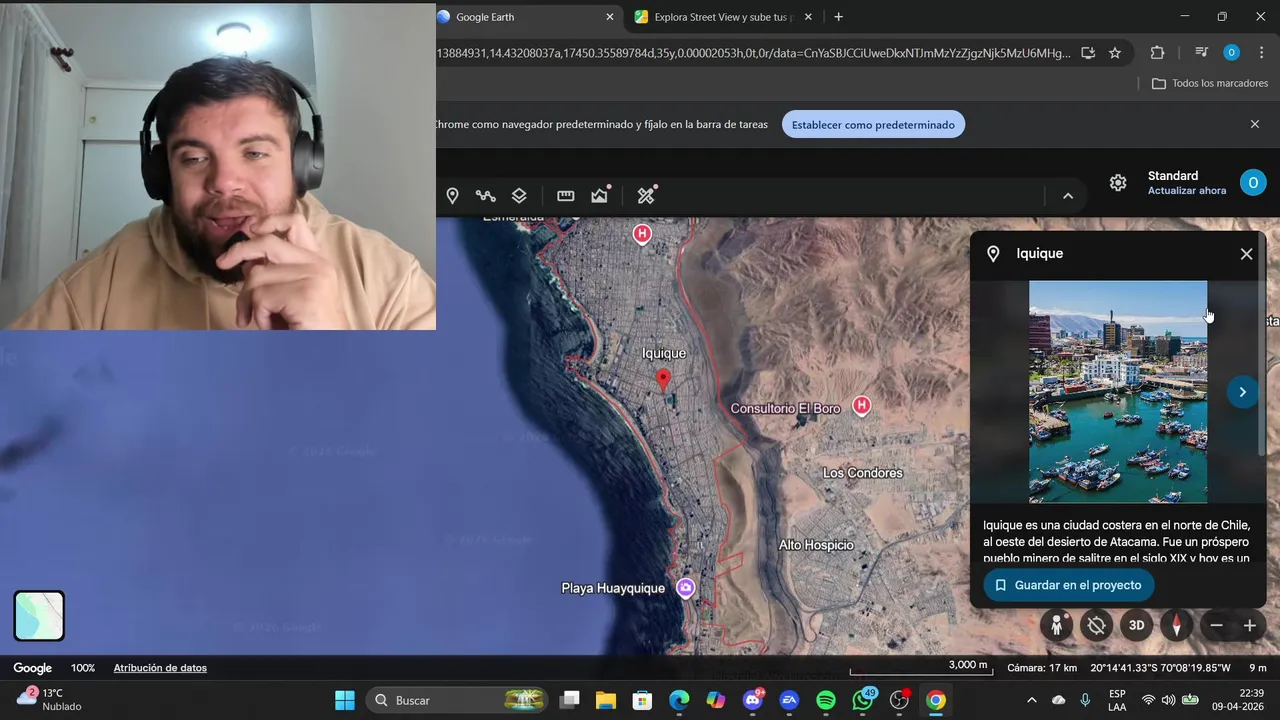This screenshot has height=720, width=1280.
Task: Zoom out with the minus button
Action: [x=1216, y=625]
